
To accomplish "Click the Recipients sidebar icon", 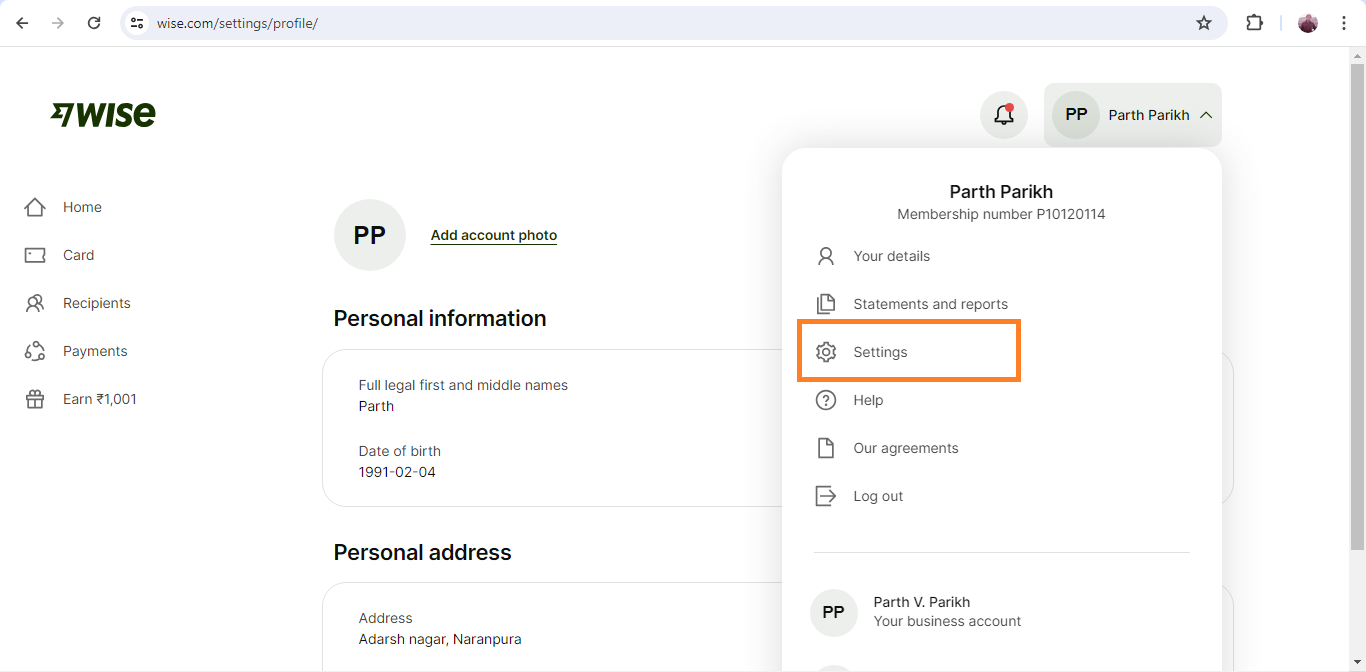I will tap(35, 303).
